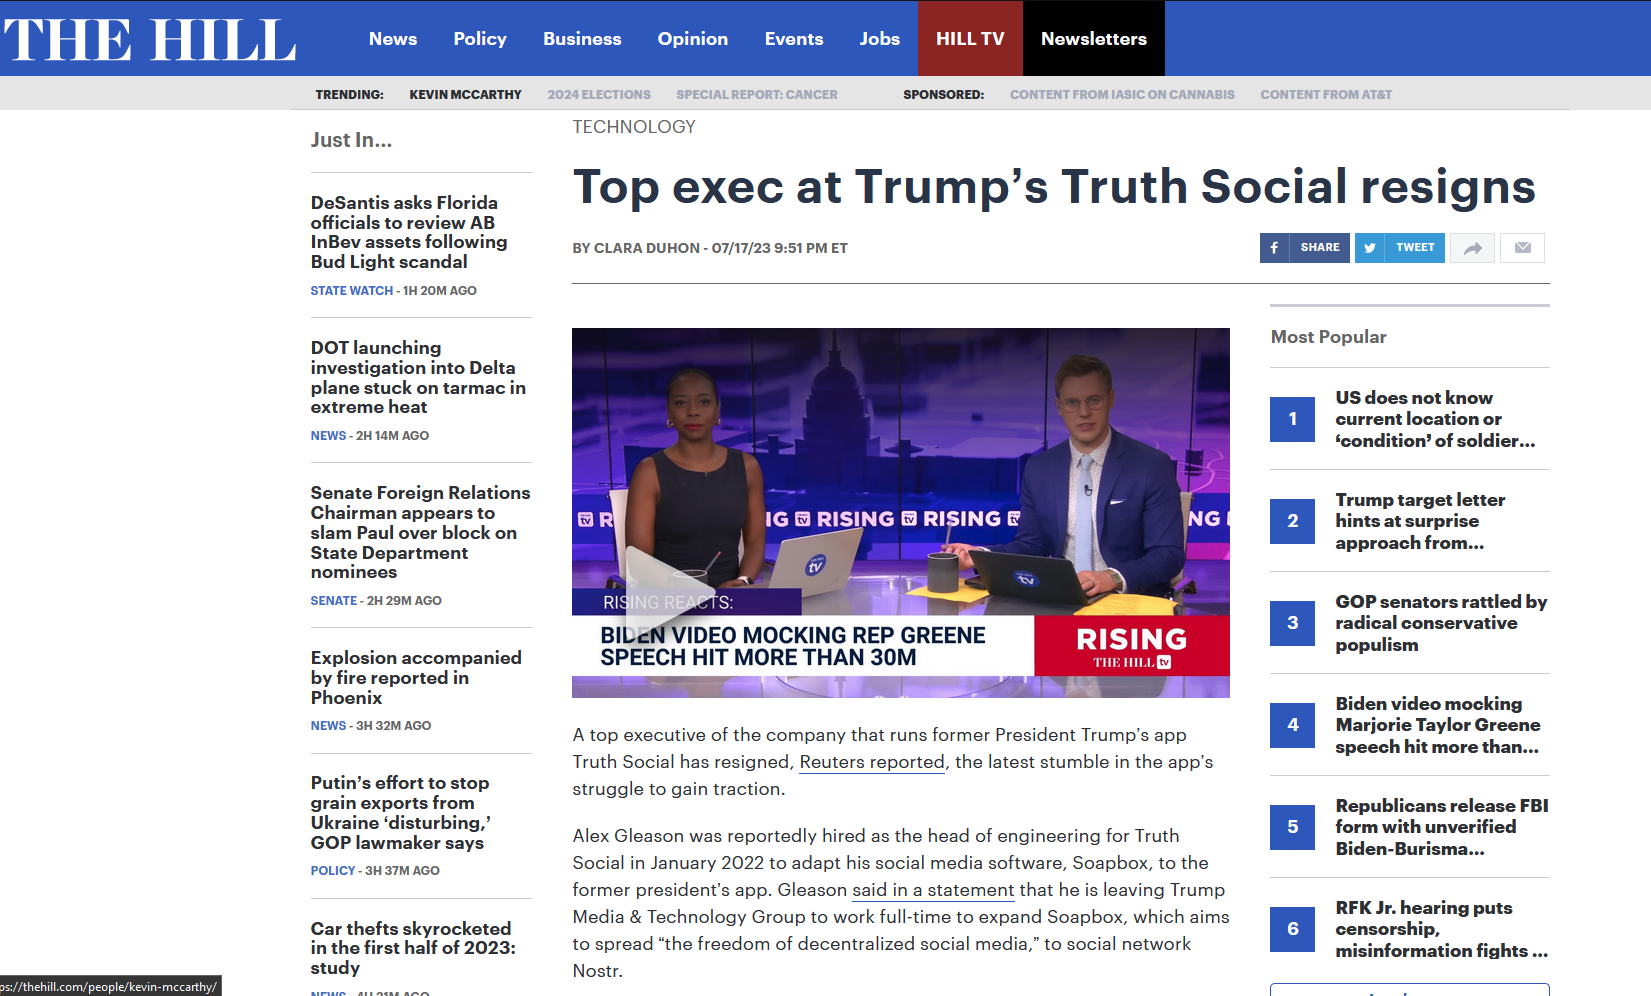
Task: Open the 'Reuters reported' link
Action: pyautogui.click(x=872, y=762)
